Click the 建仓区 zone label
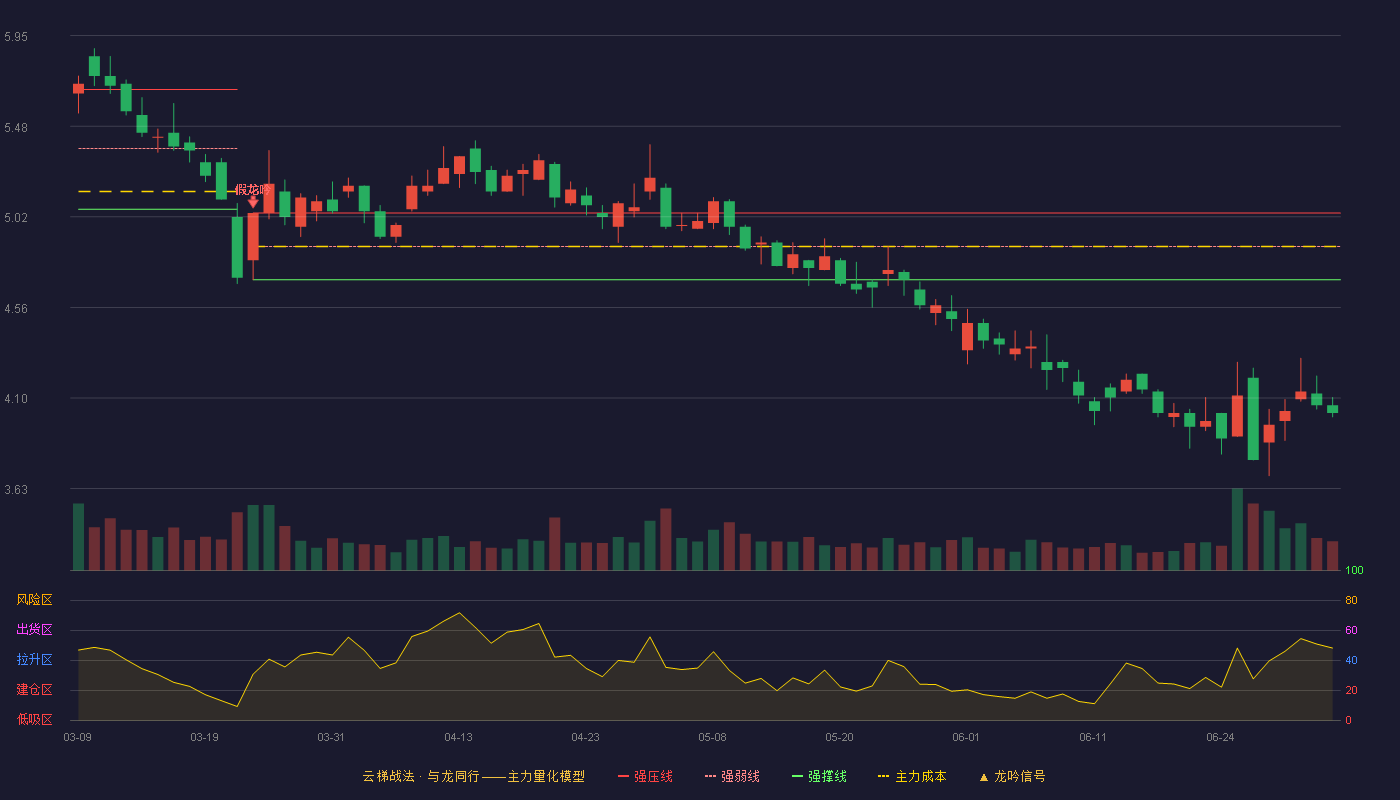1400x800 pixels. click(34, 690)
